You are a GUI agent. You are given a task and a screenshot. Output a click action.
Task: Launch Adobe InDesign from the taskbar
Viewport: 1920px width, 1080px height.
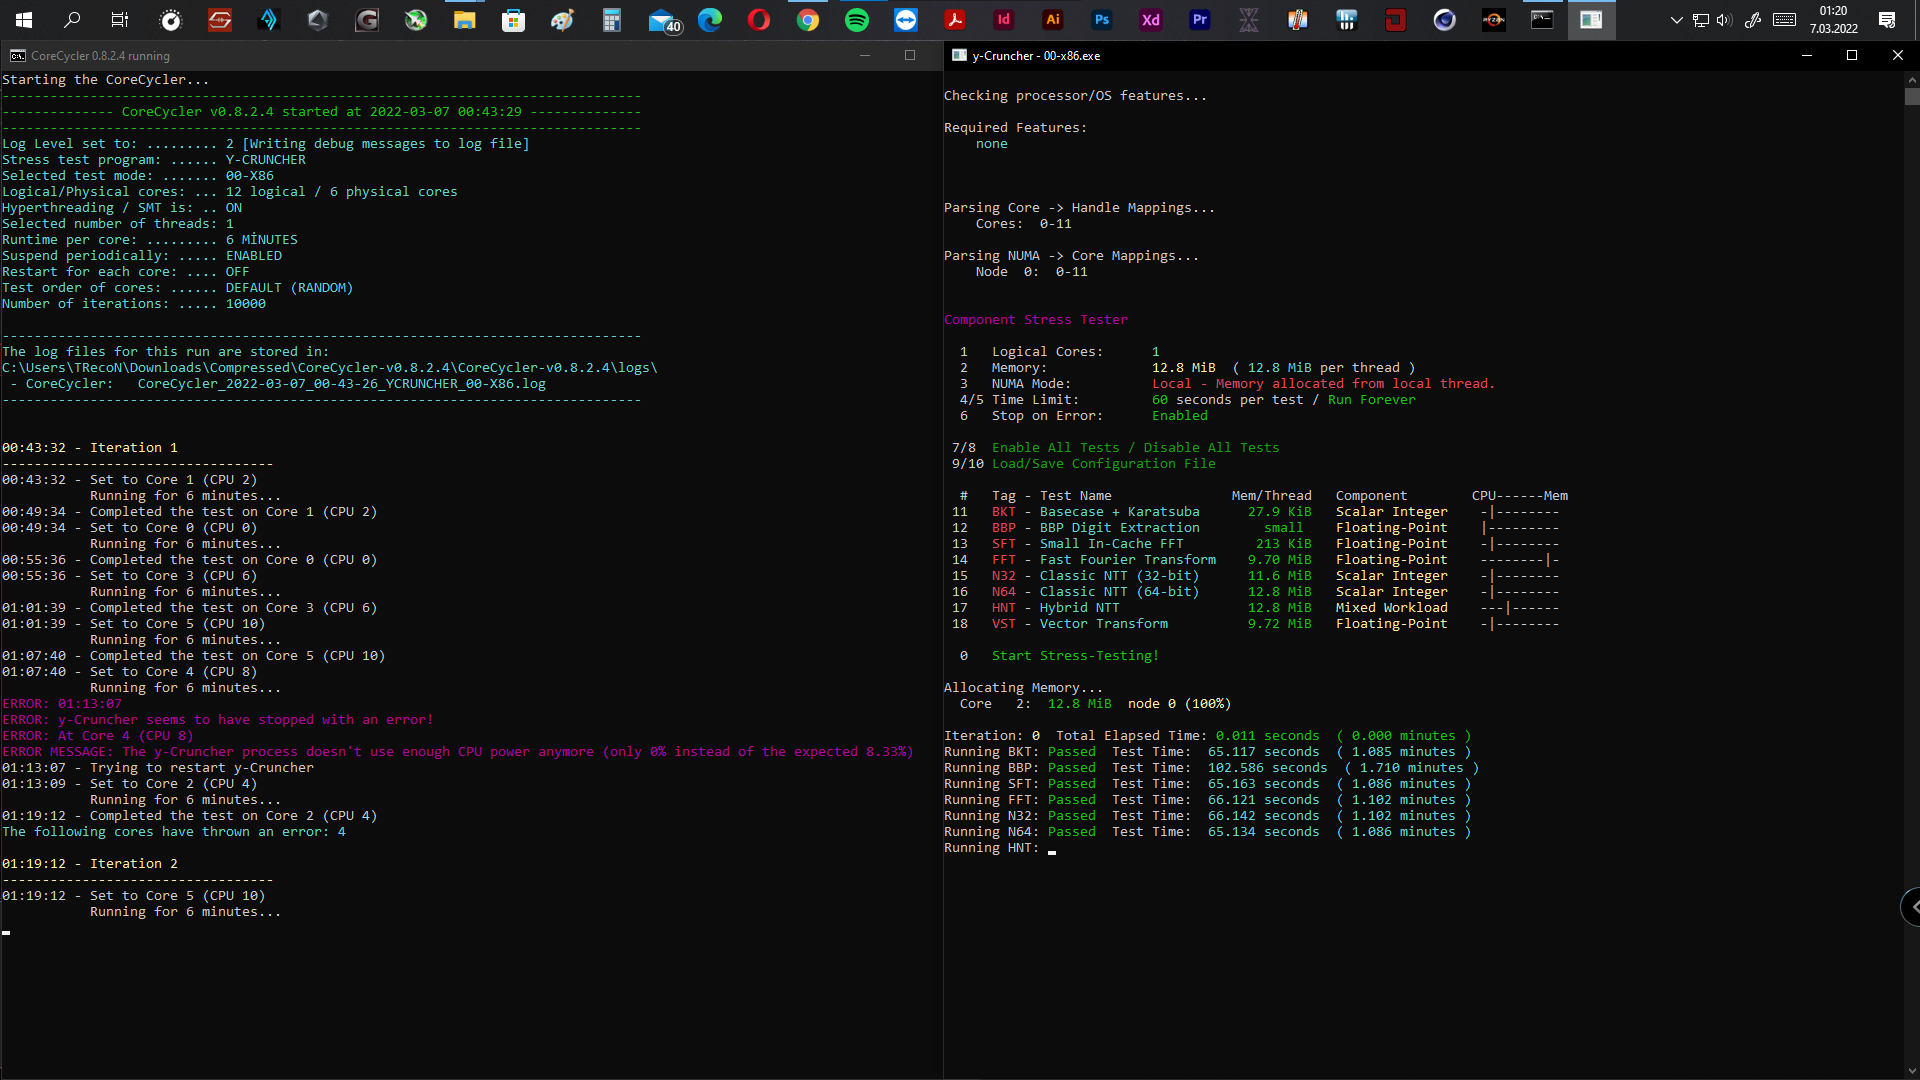tap(1004, 20)
